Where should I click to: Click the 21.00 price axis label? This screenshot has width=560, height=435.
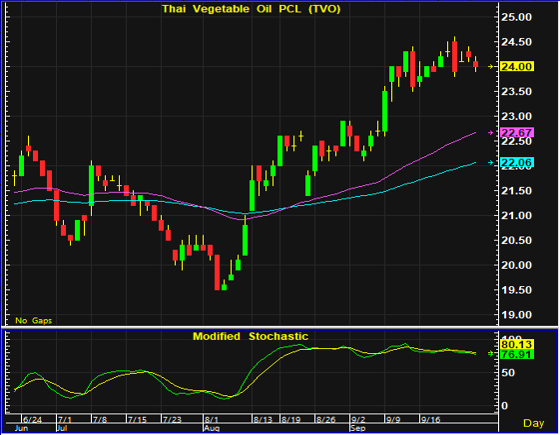(516, 216)
